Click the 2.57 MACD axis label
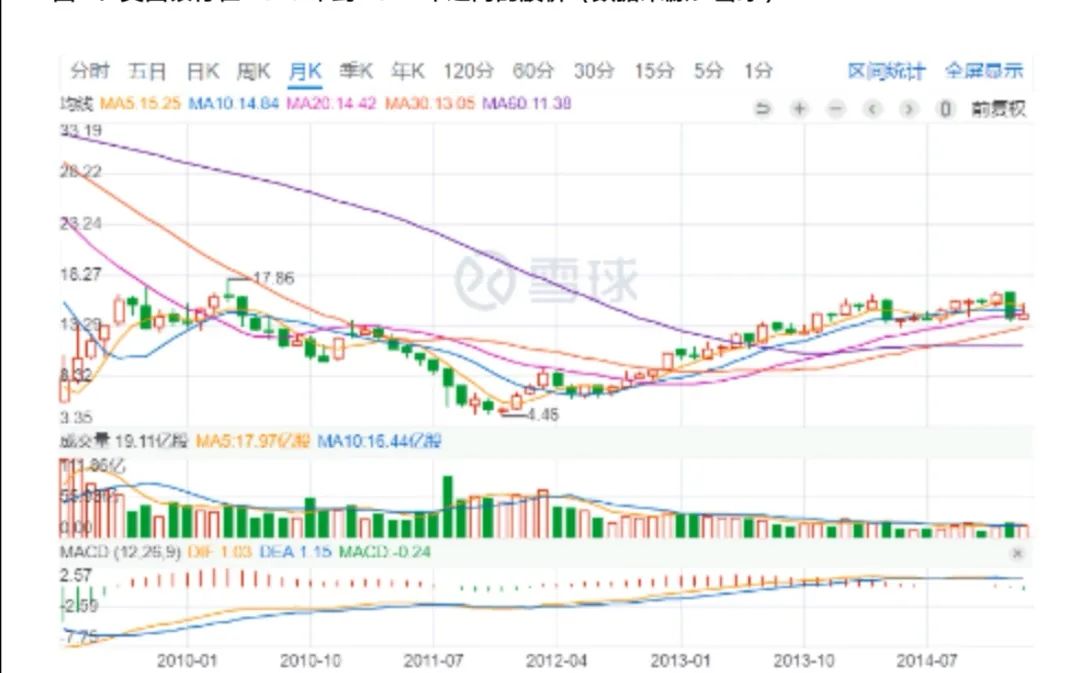This screenshot has width=1080, height=673. click(76, 576)
